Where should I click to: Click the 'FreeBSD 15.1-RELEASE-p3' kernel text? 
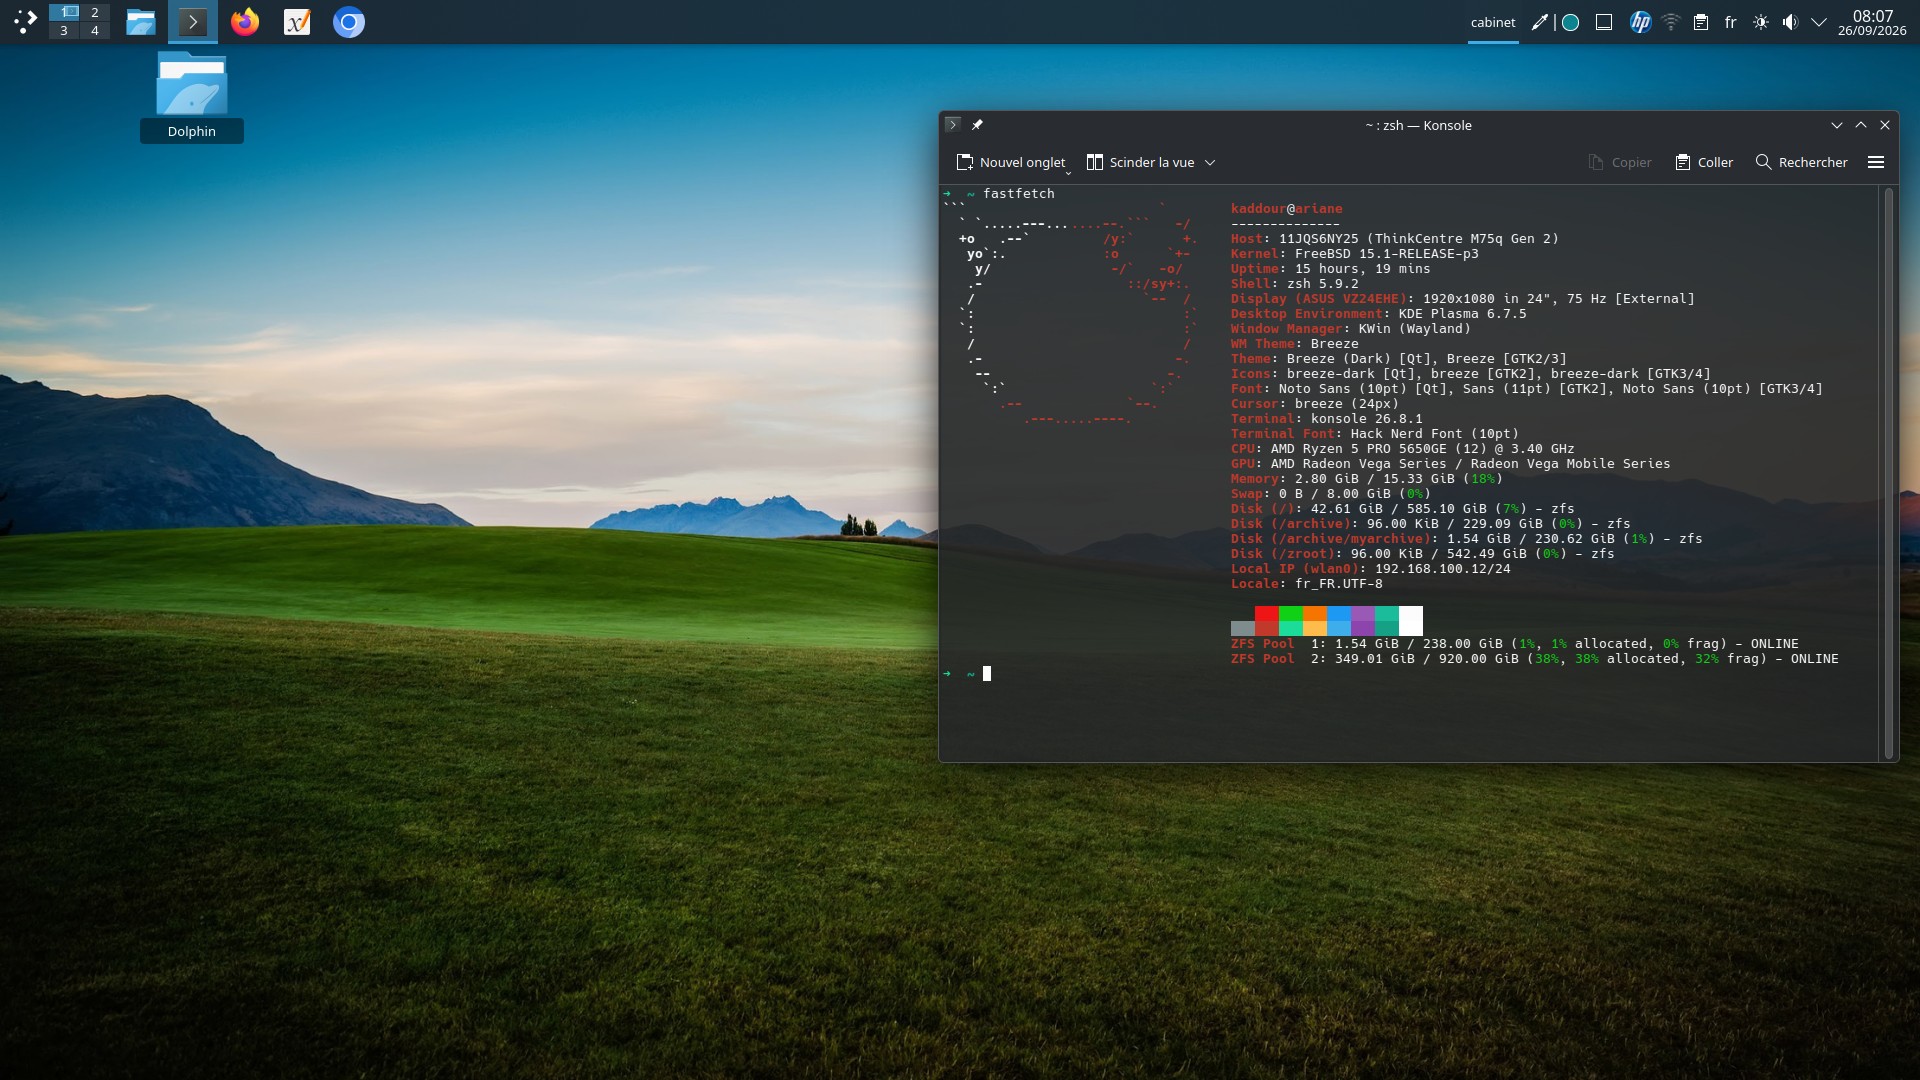click(1386, 254)
